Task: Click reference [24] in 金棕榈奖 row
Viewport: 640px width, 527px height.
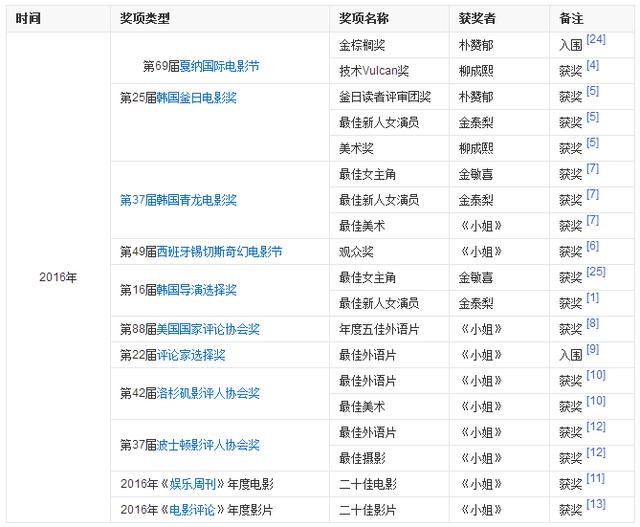Action: pos(596,39)
